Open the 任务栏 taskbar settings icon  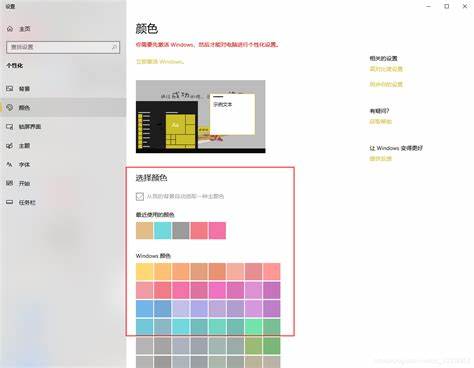[x=10, y=202]
